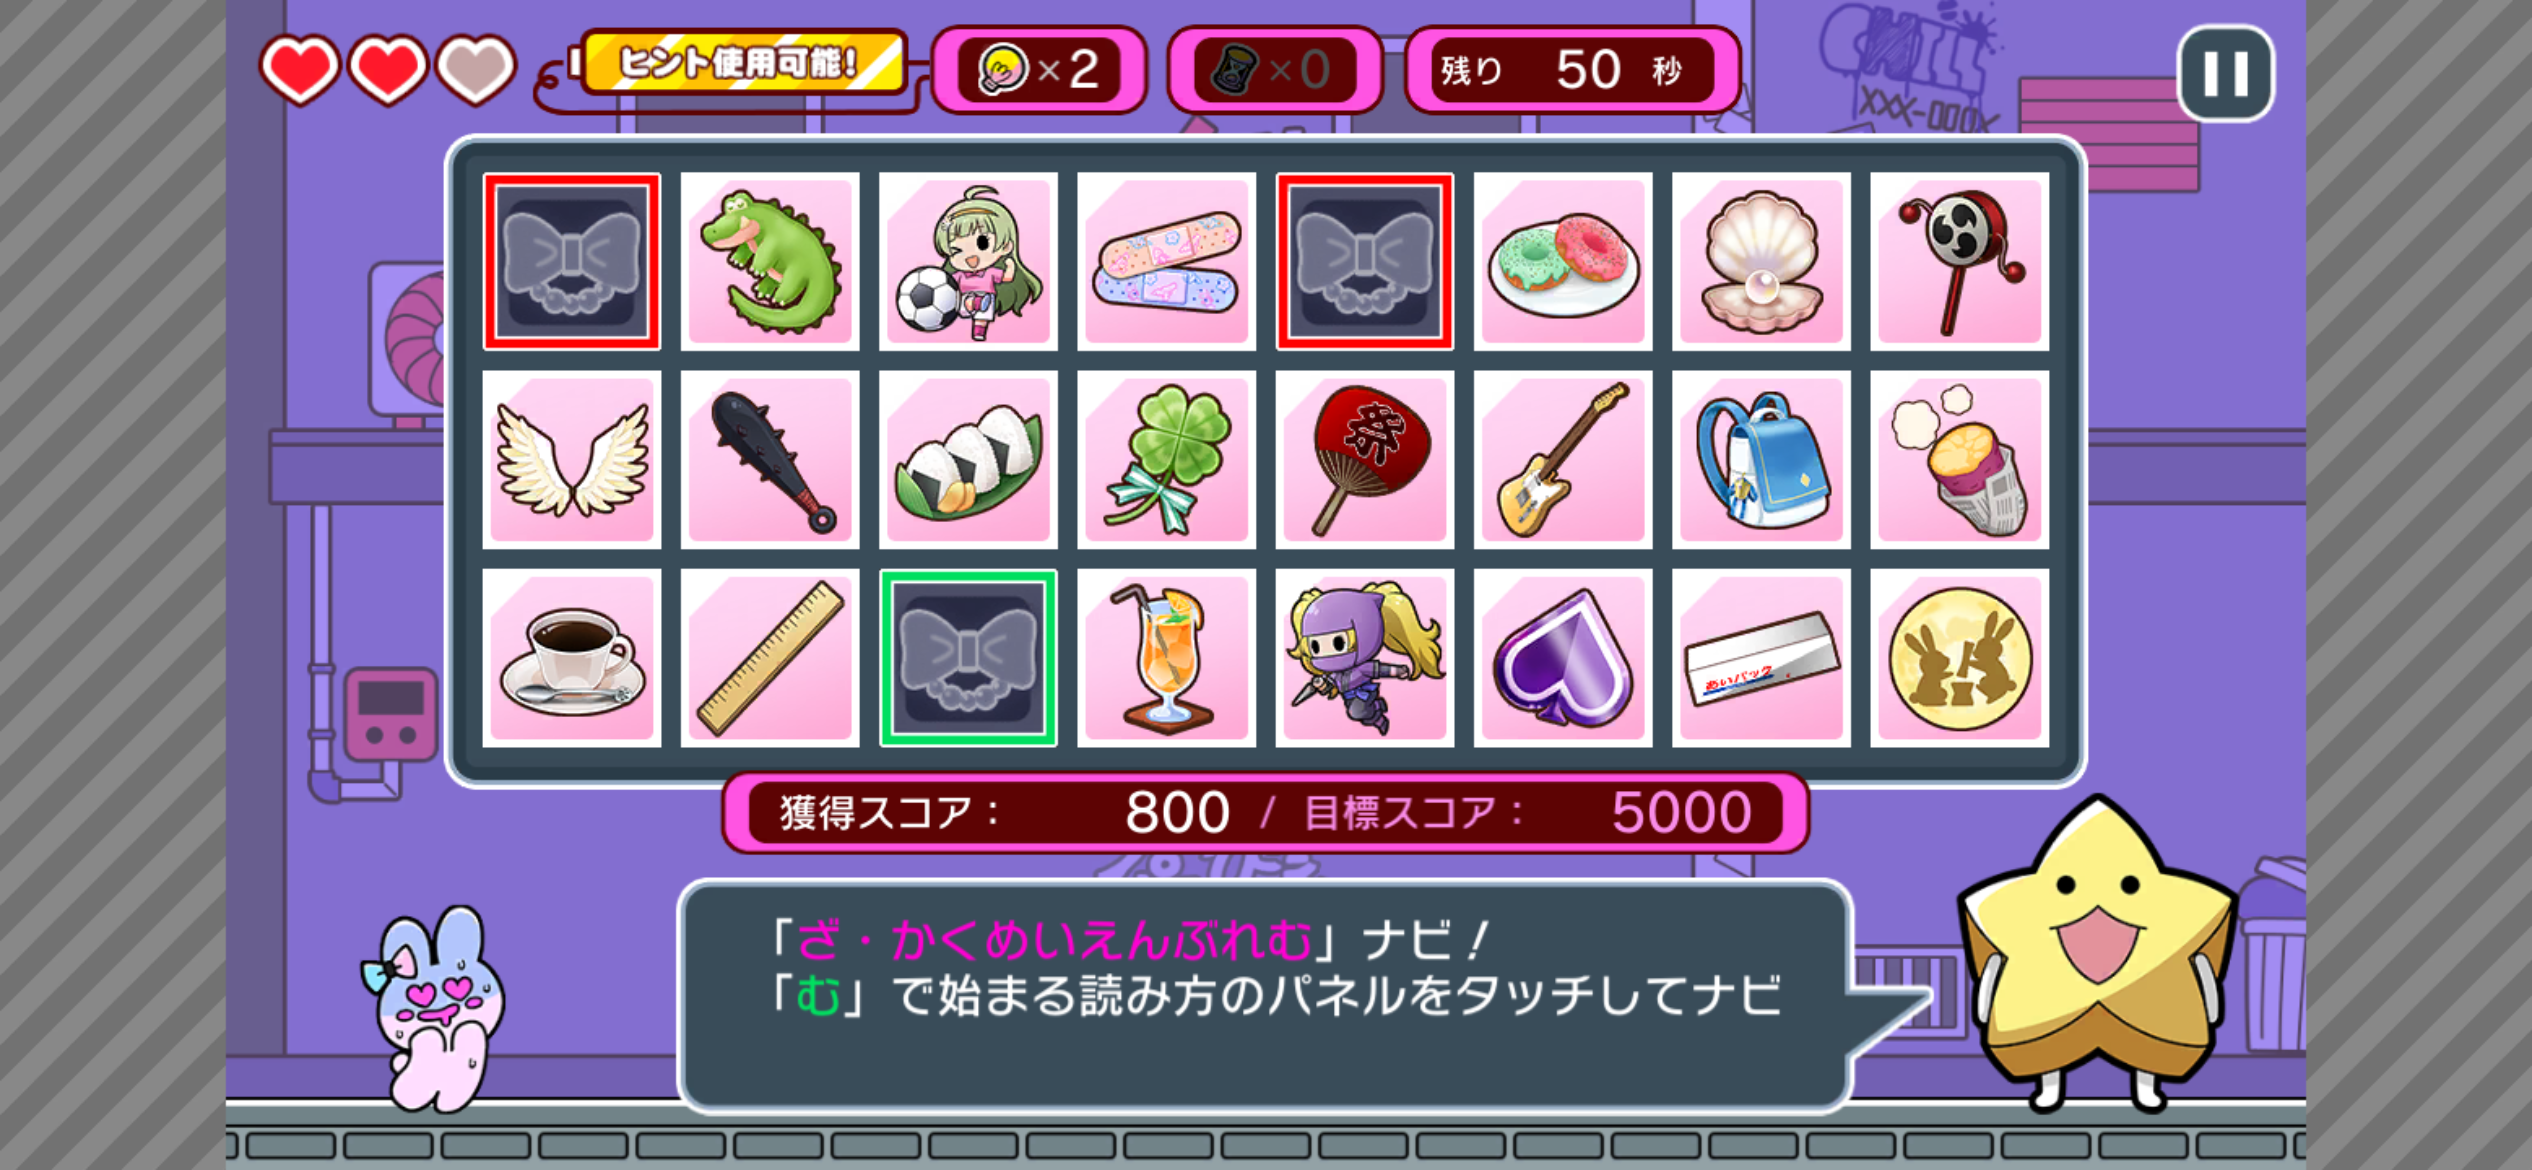Select the soccer girl character panel
2532x1170 pixels.
tap(968, 261)
